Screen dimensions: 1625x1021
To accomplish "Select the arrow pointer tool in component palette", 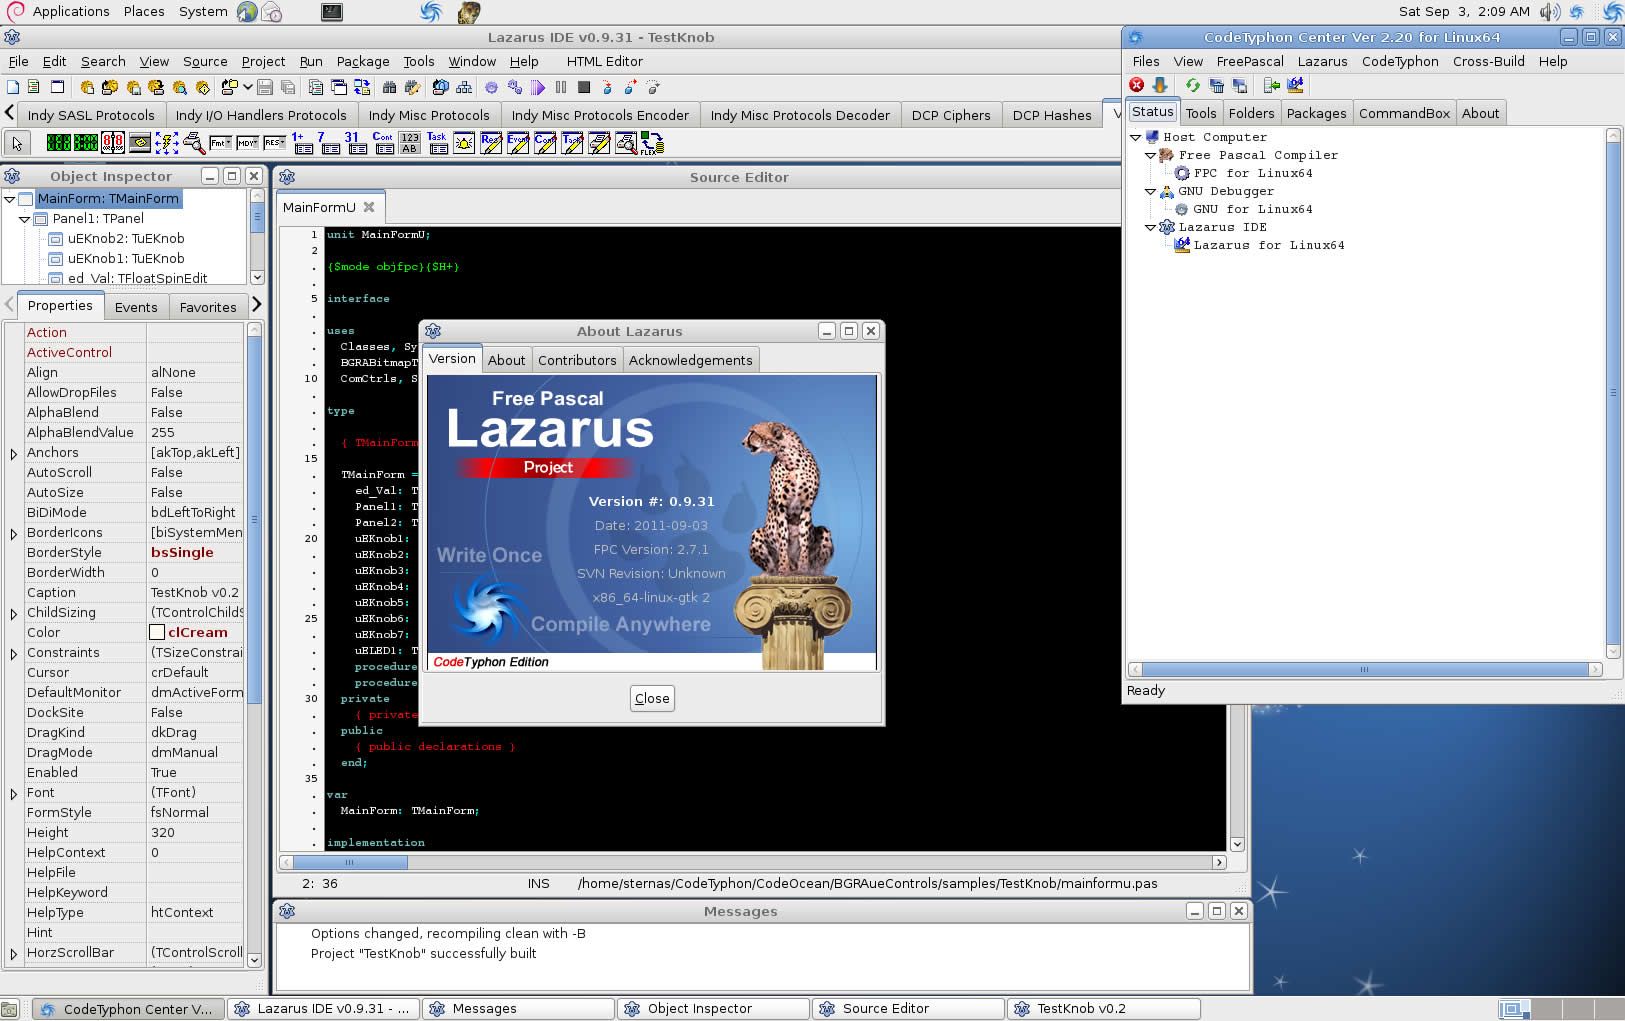I will click(17, 143).
